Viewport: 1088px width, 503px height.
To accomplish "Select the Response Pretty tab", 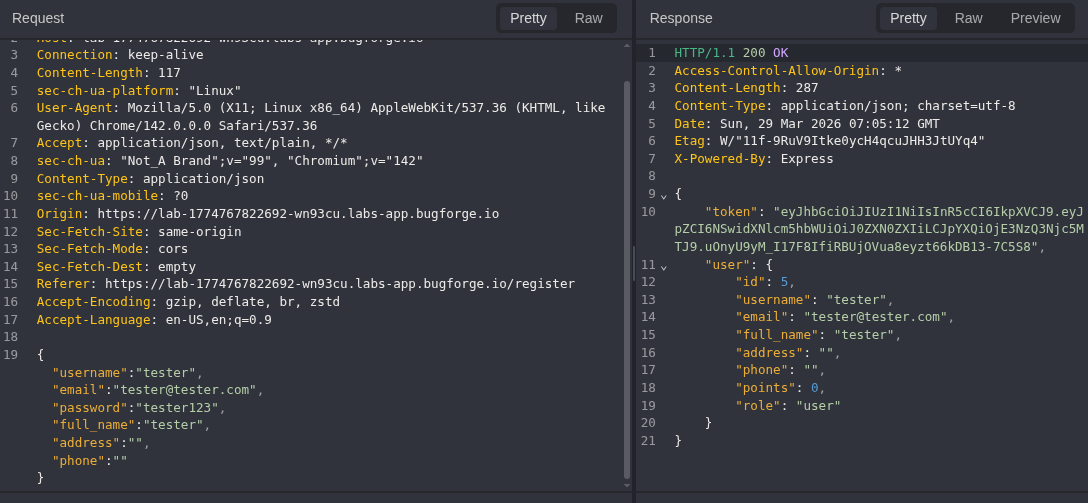I will click(908, 18).
